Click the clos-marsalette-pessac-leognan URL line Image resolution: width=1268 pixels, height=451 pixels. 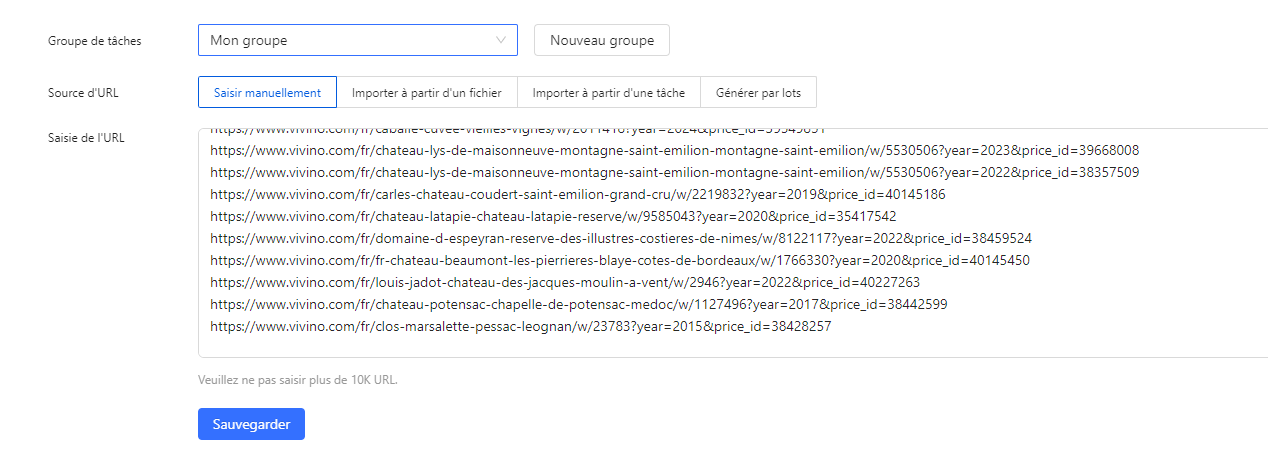click(520, 326)
